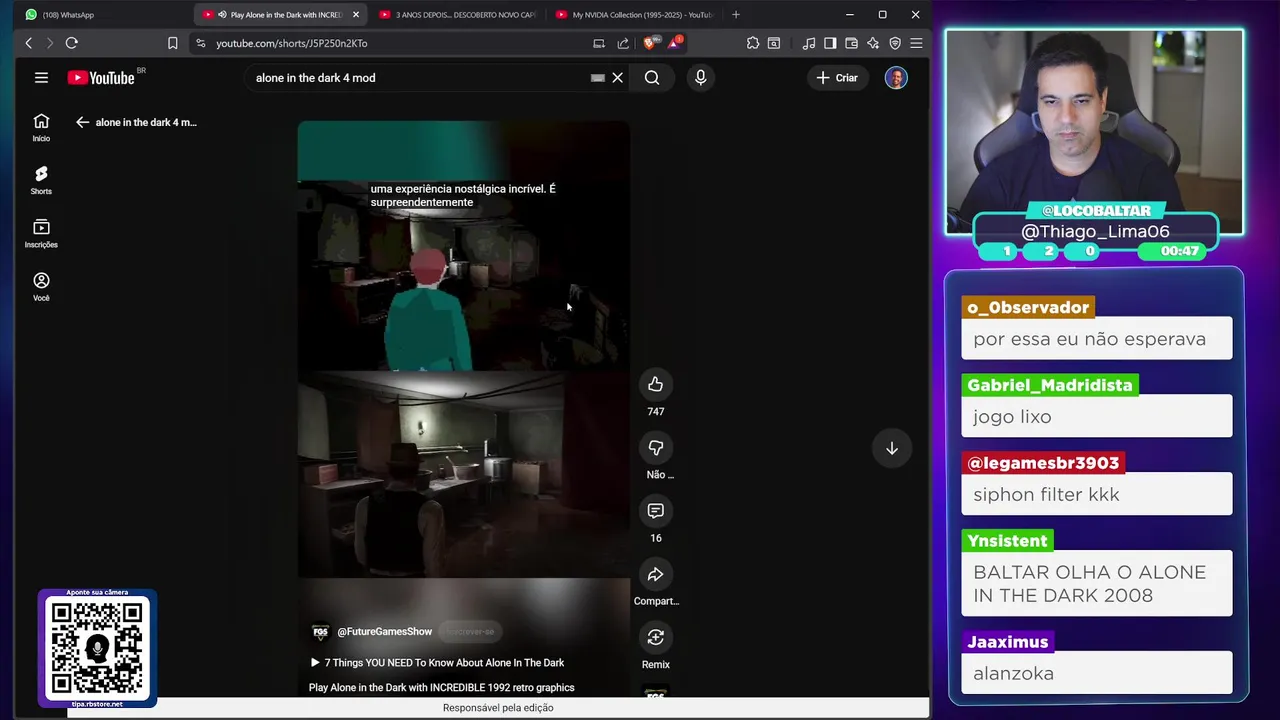The image size is (1280, 720).
Task: Cast media from the address bar
Action: tap(599, 43)
